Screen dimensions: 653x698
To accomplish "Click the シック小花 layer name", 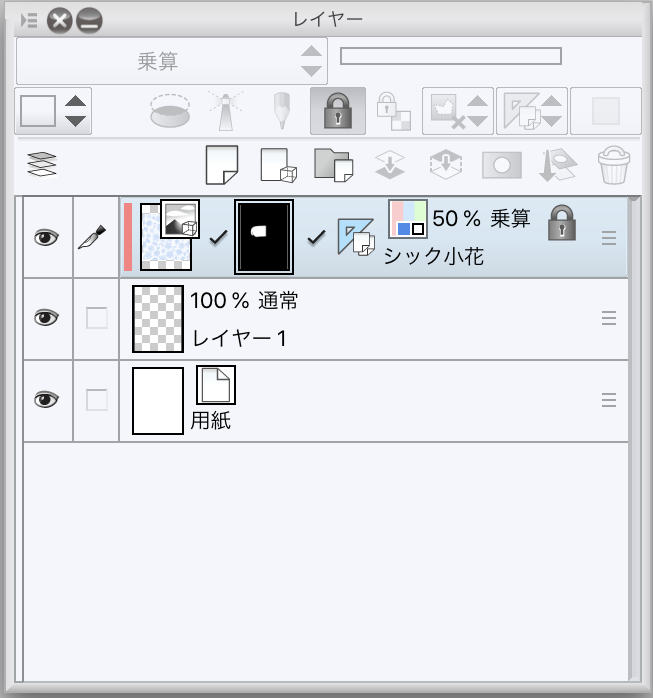I will tap(434, 256).
